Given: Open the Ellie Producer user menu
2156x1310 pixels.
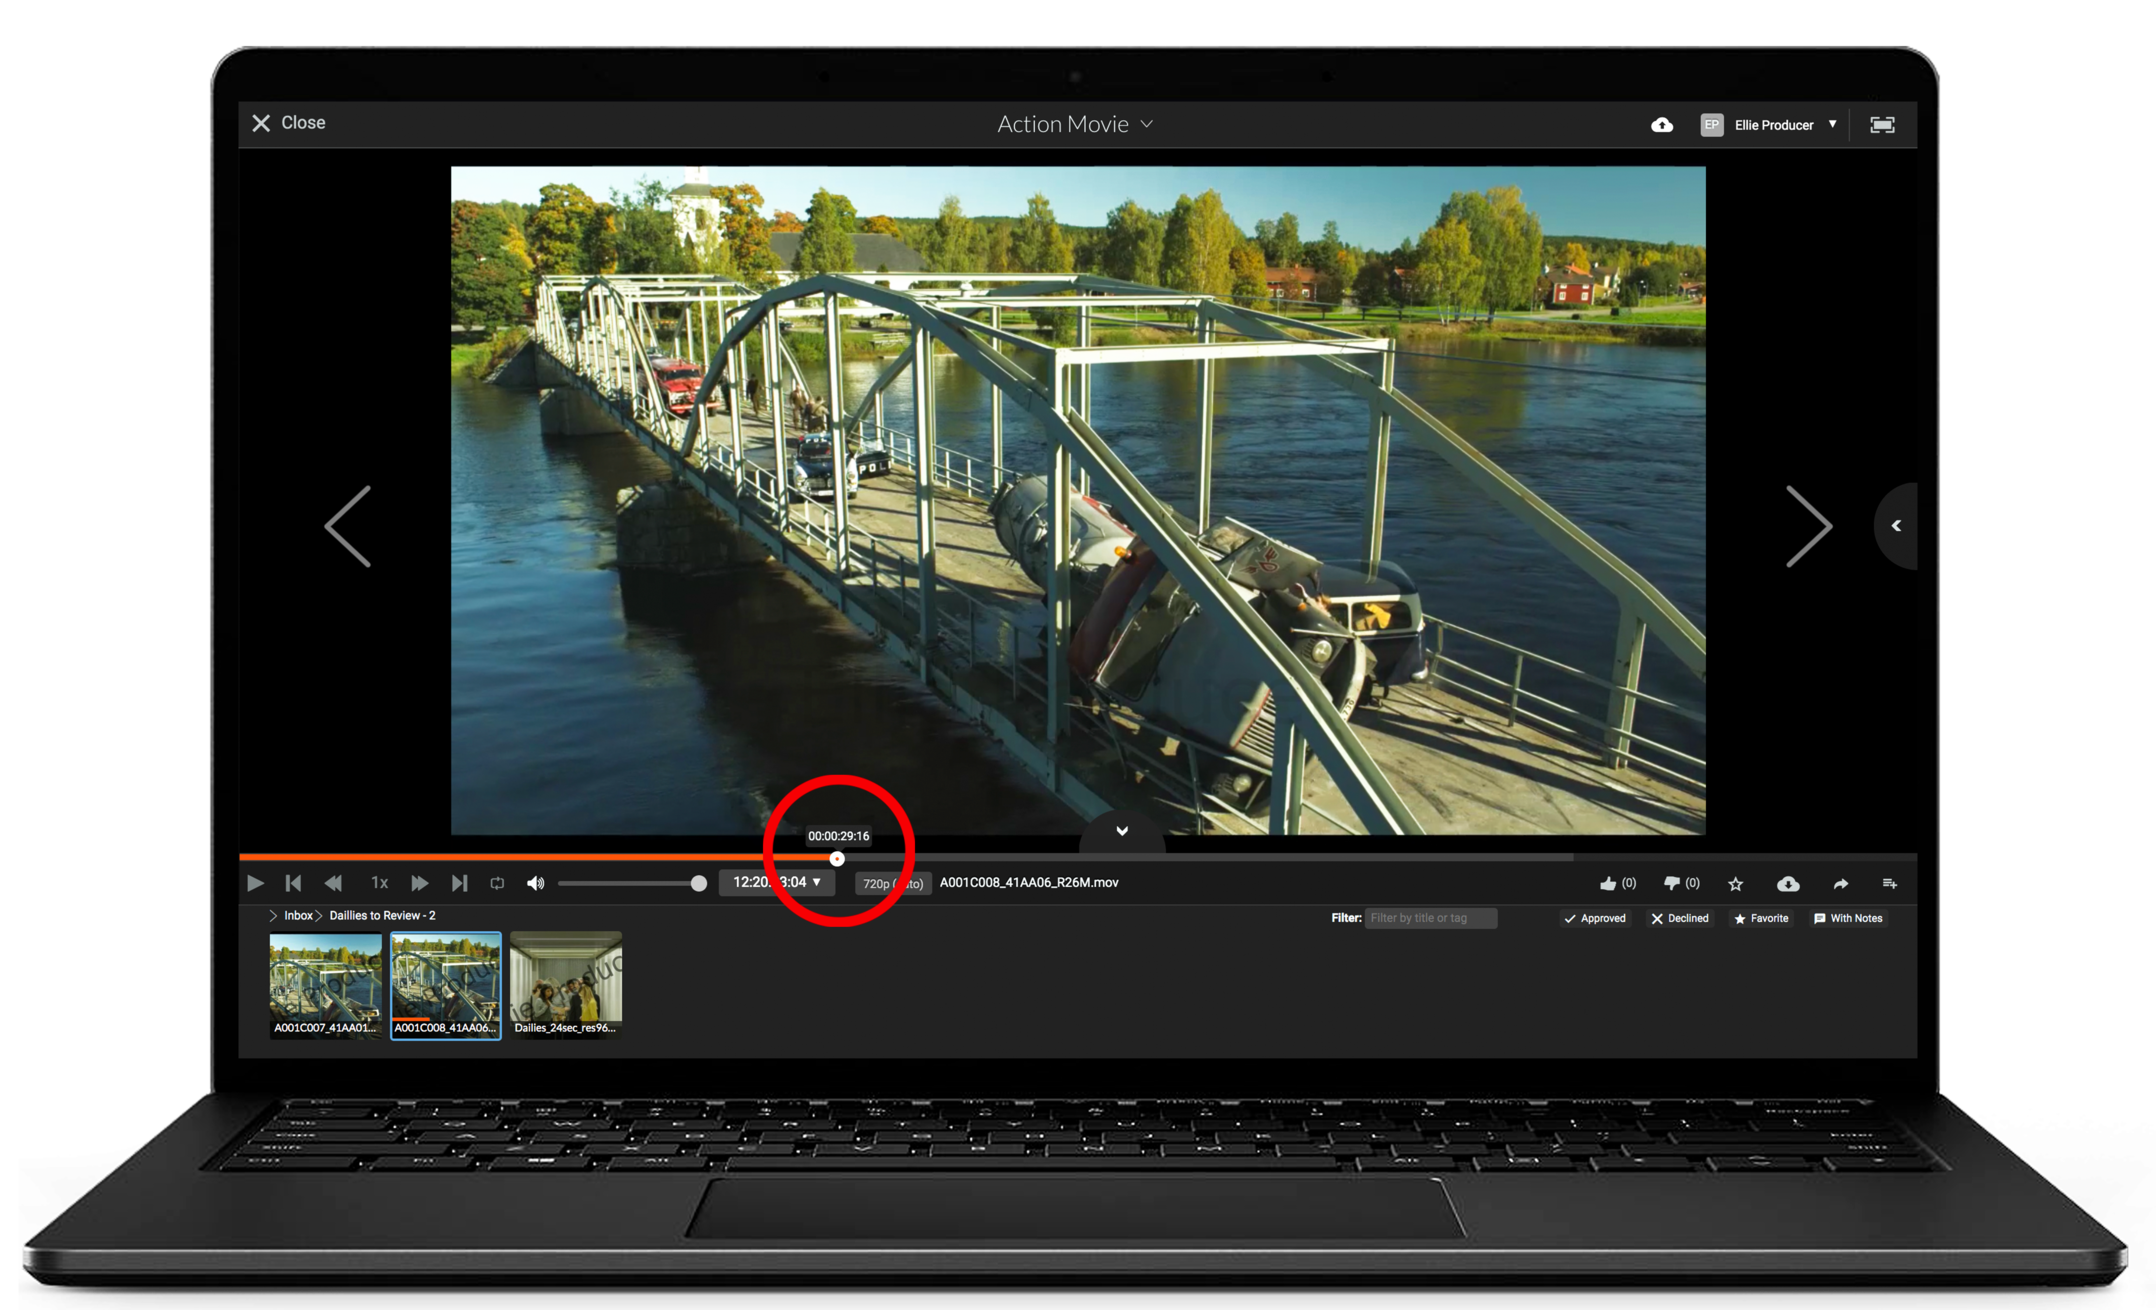Looking at the screenshot, I should point(1772,125).
